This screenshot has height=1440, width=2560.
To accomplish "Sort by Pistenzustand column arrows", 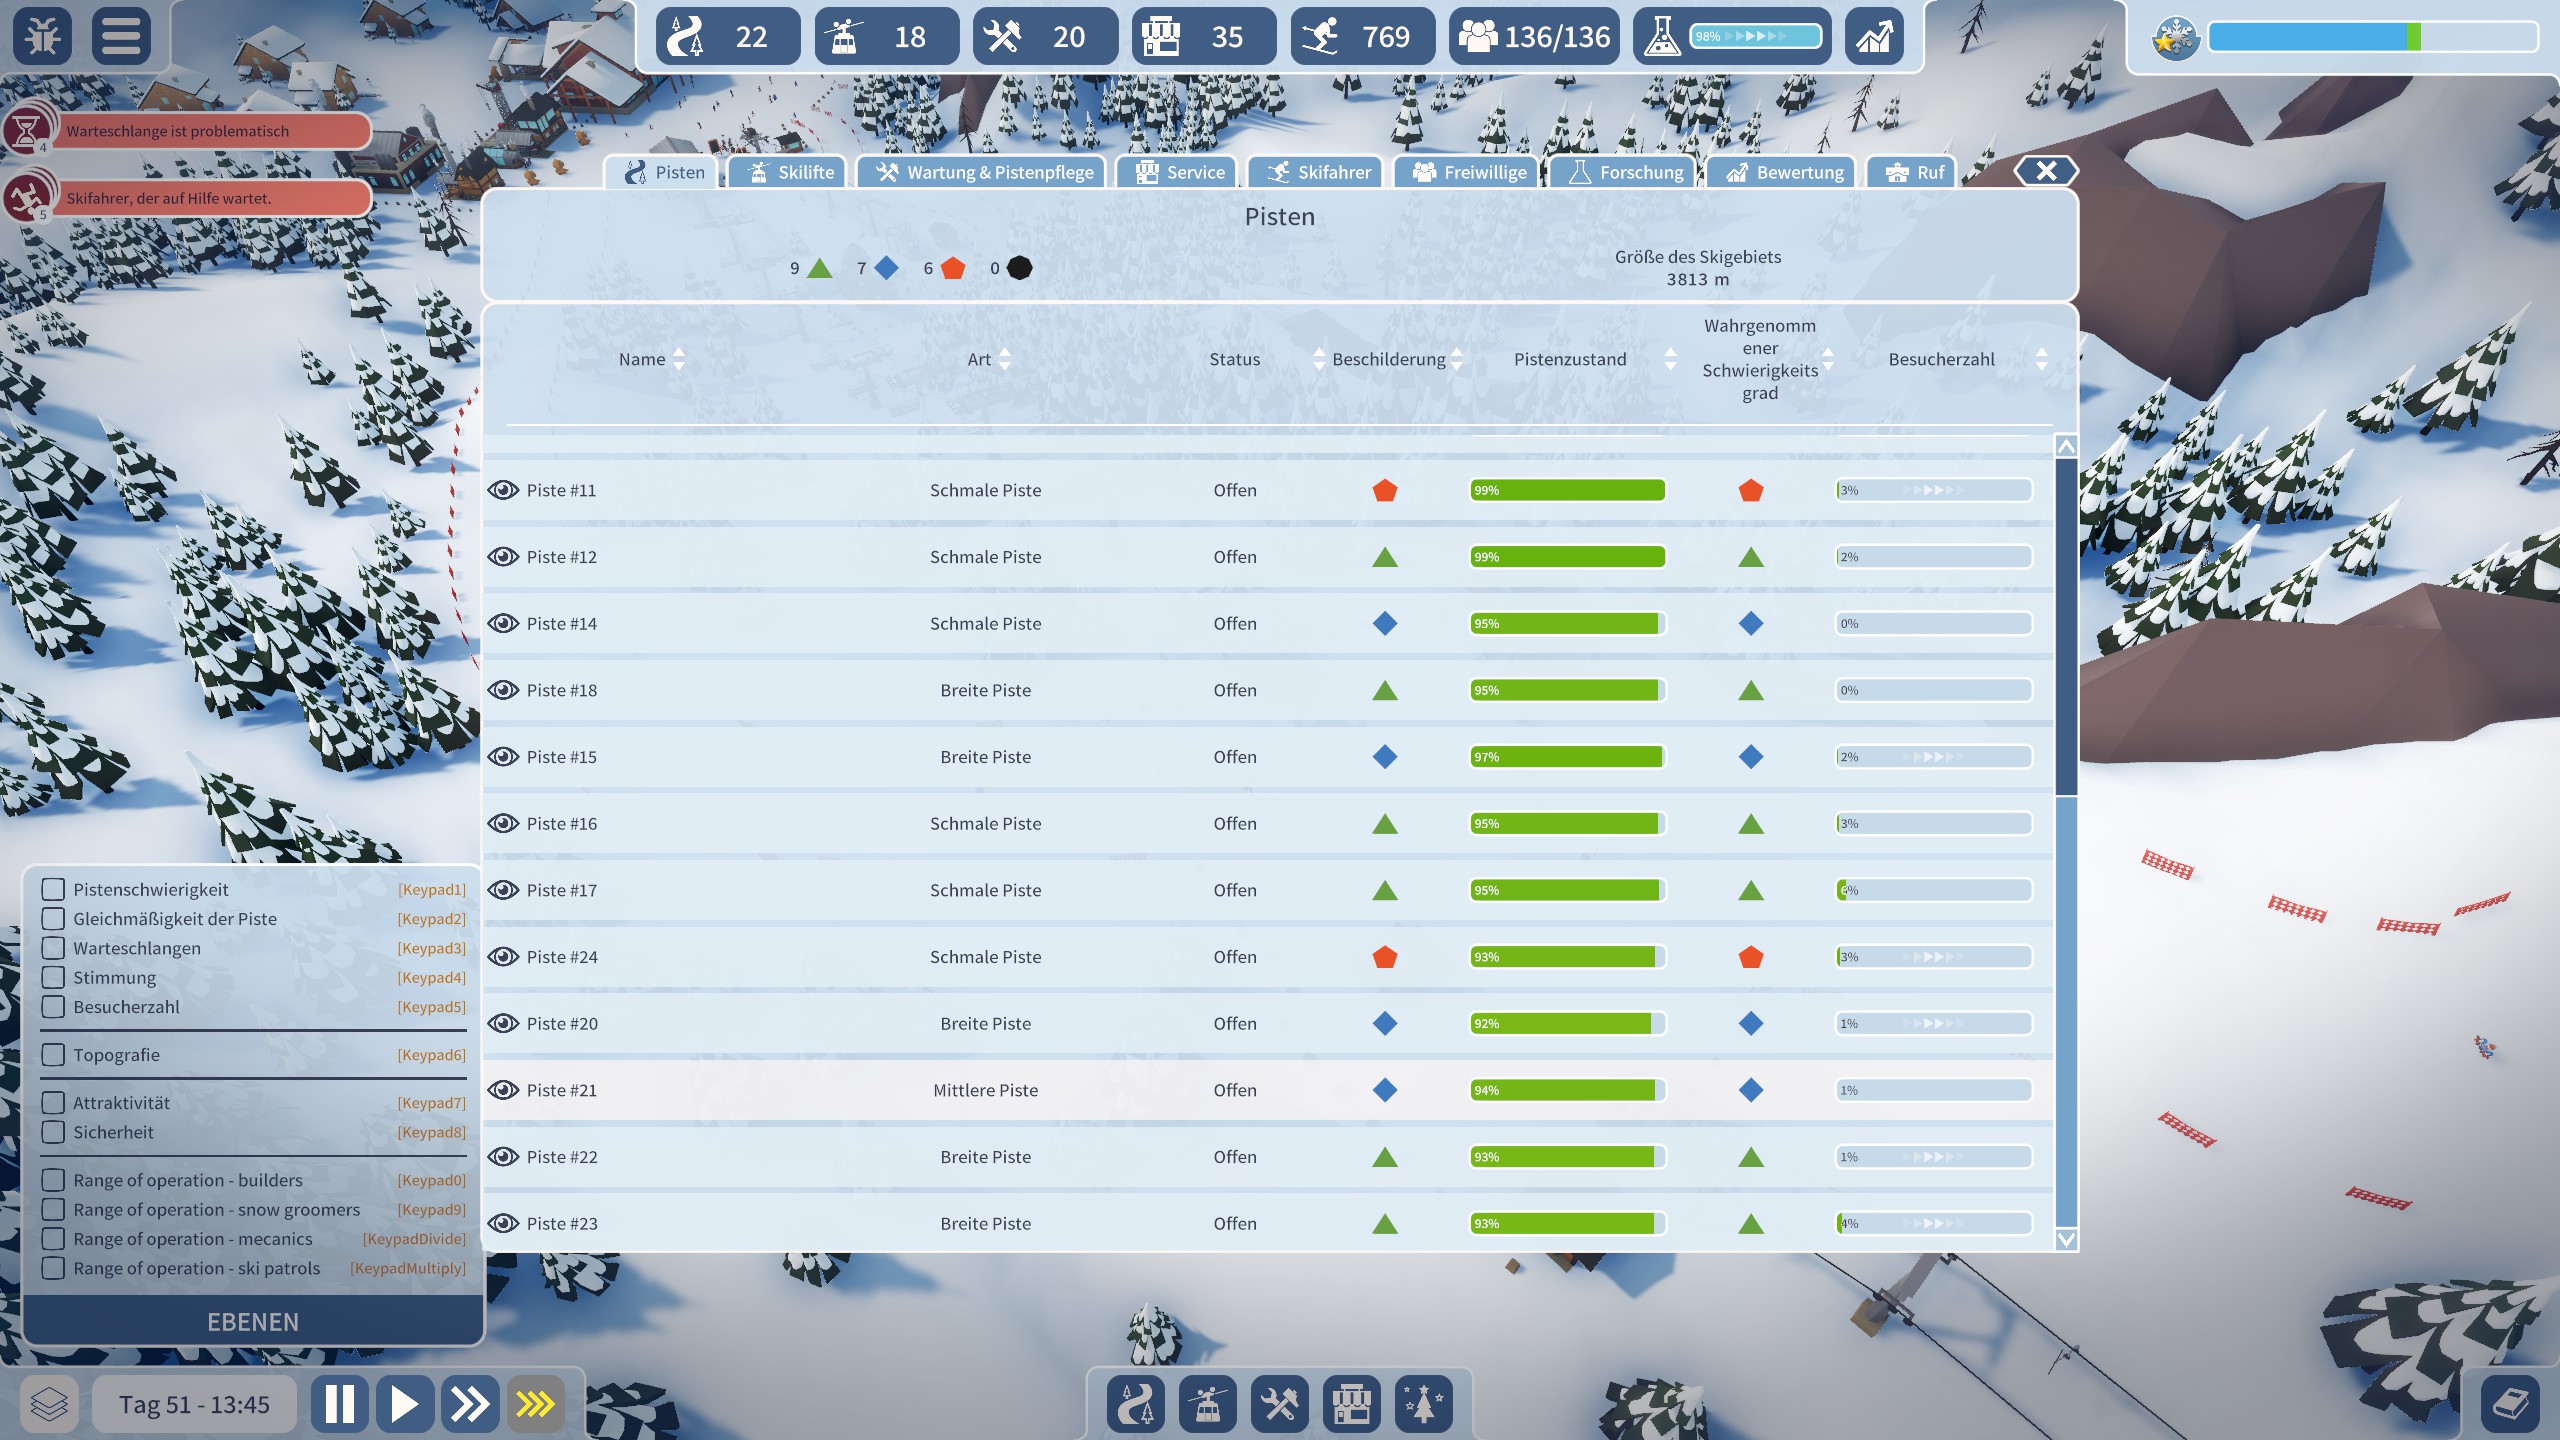I will (x=1669, y=359).
